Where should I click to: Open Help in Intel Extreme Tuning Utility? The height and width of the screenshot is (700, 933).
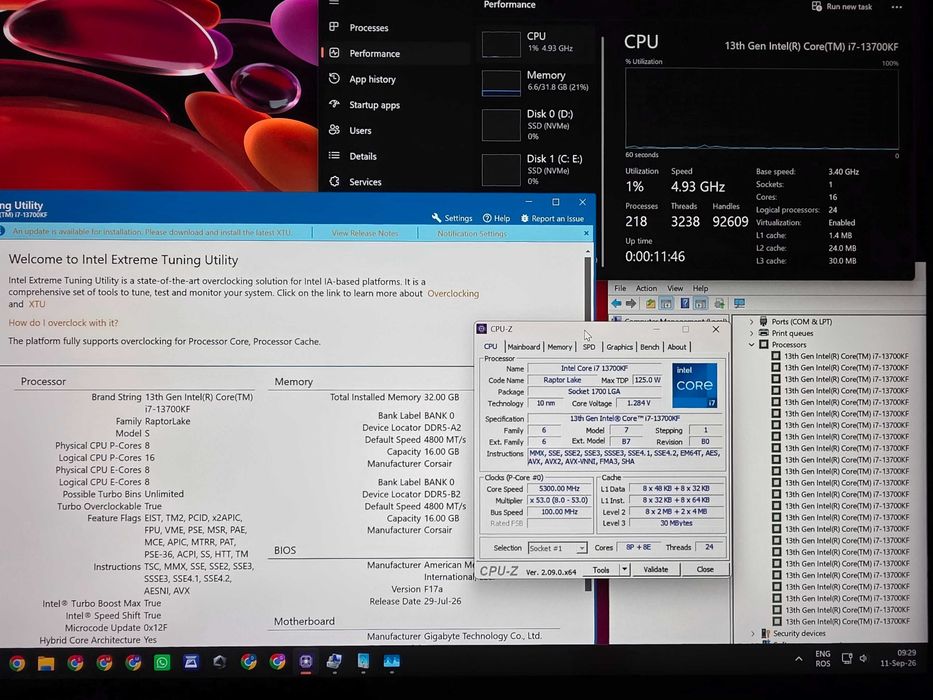click(496, 218)
